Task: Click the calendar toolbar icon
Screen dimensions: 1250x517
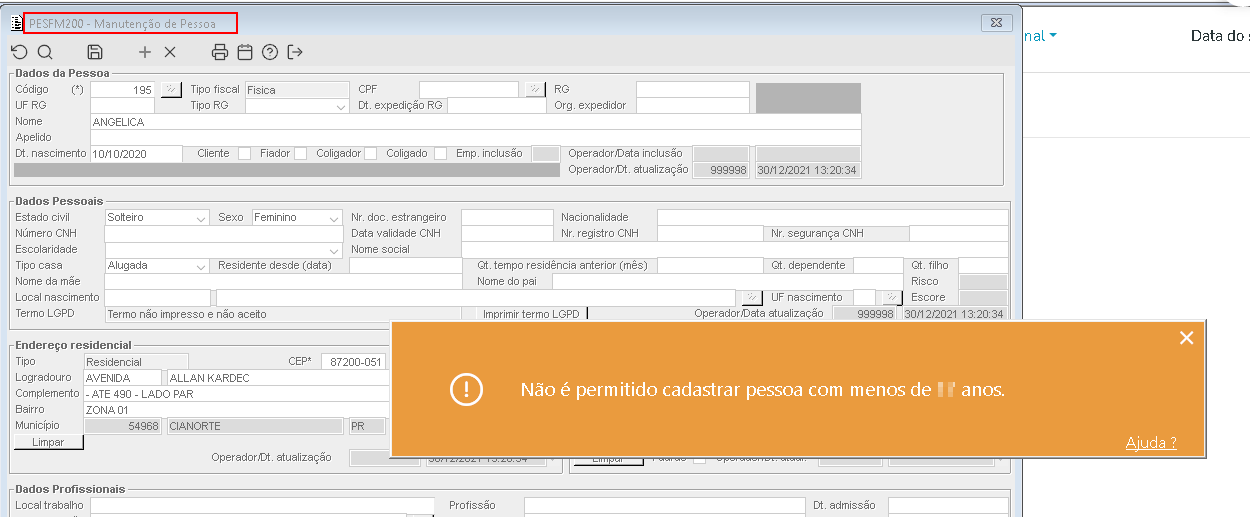Action: (x=245, y=52)
